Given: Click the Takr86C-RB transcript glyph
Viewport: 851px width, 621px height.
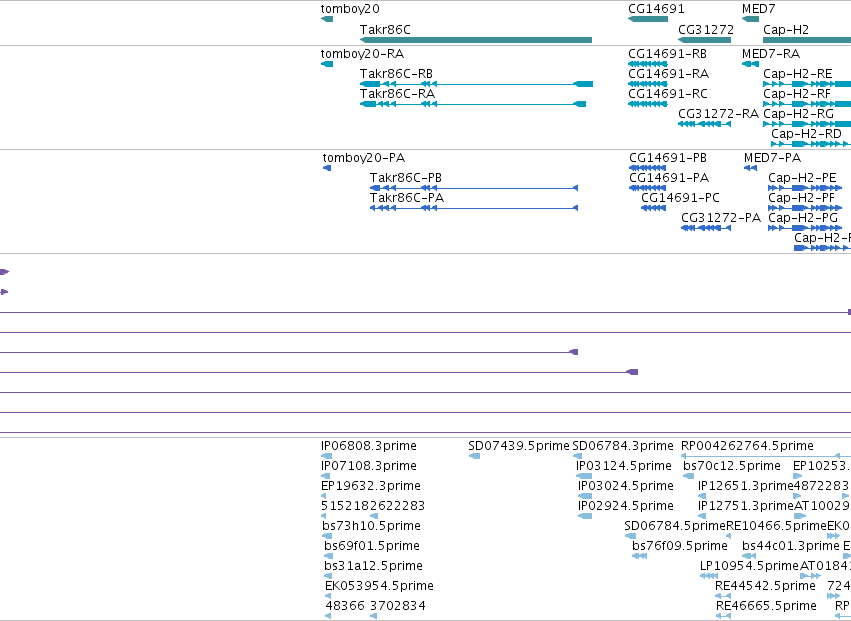Looking at the screenshot, I should (x=476, y=84).
